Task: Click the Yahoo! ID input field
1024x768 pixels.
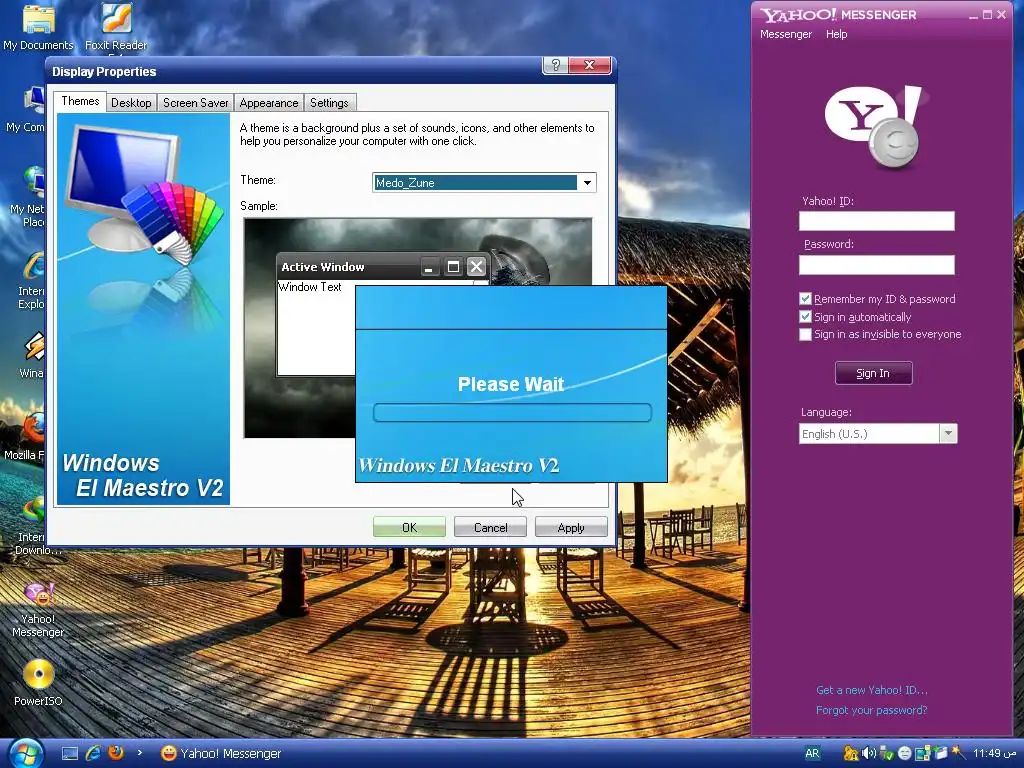Action: pos(876,221)
